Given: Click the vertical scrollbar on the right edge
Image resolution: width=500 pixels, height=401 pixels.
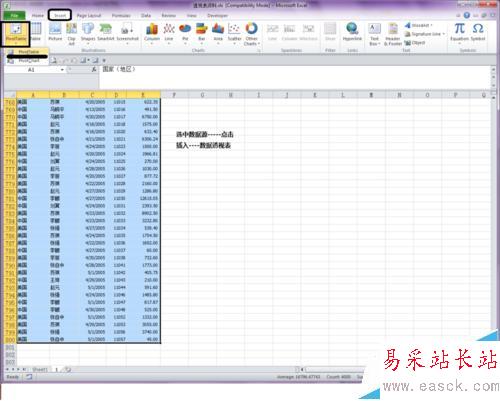Looking at the screenshot, I should pos(495,213).
